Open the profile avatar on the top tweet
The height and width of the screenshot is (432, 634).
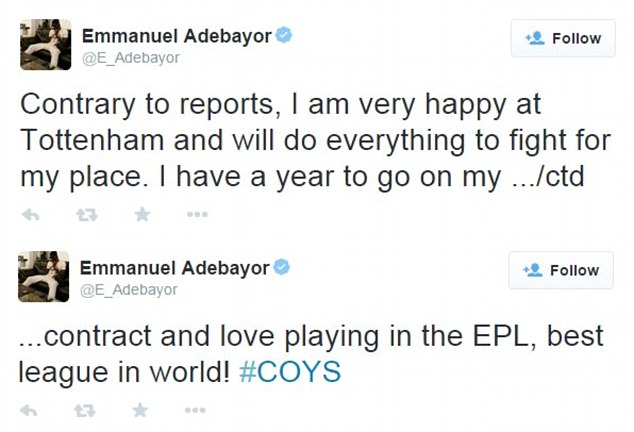click(43, 45)
